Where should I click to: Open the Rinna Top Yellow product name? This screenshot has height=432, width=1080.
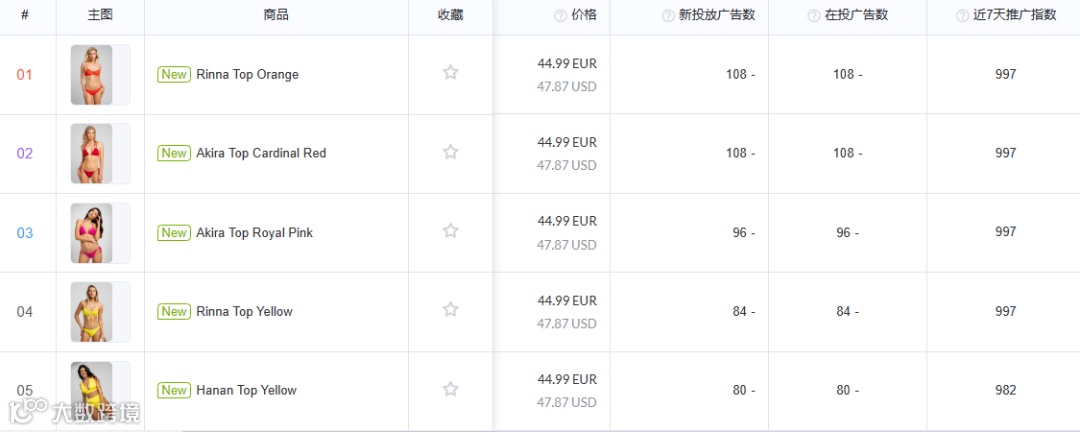click(x=244, y=311)
